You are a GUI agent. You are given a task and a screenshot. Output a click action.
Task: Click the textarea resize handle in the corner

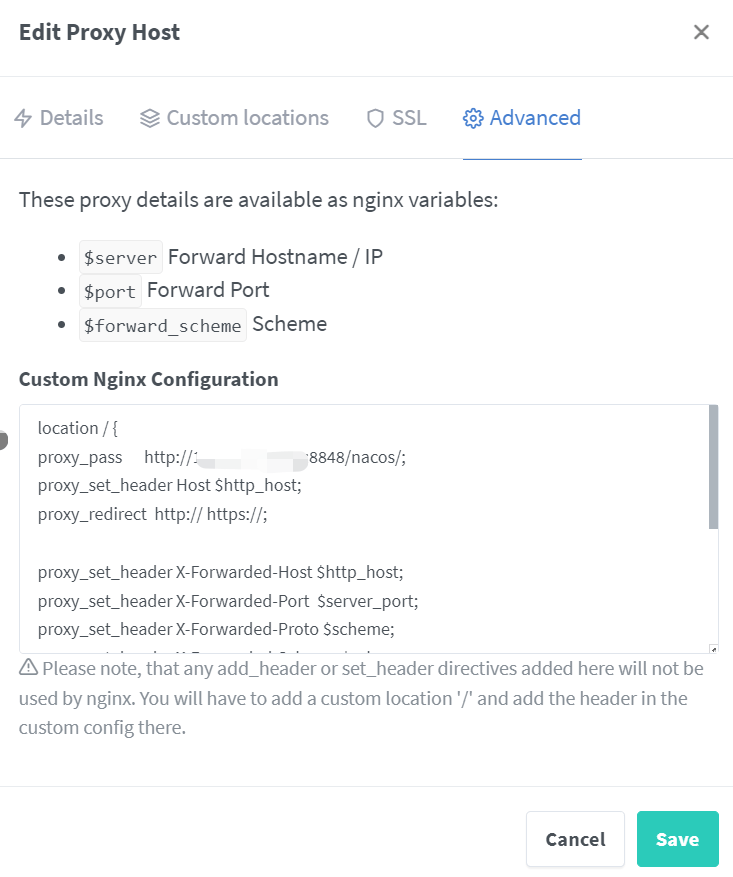point(713,649)
